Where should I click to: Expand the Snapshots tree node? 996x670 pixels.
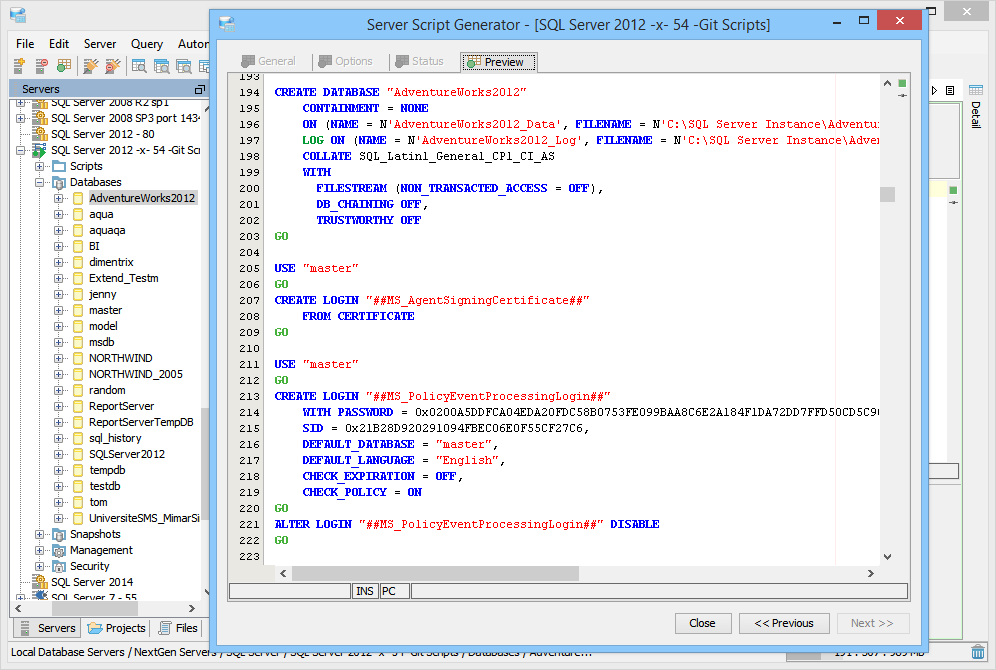[39, 534]
